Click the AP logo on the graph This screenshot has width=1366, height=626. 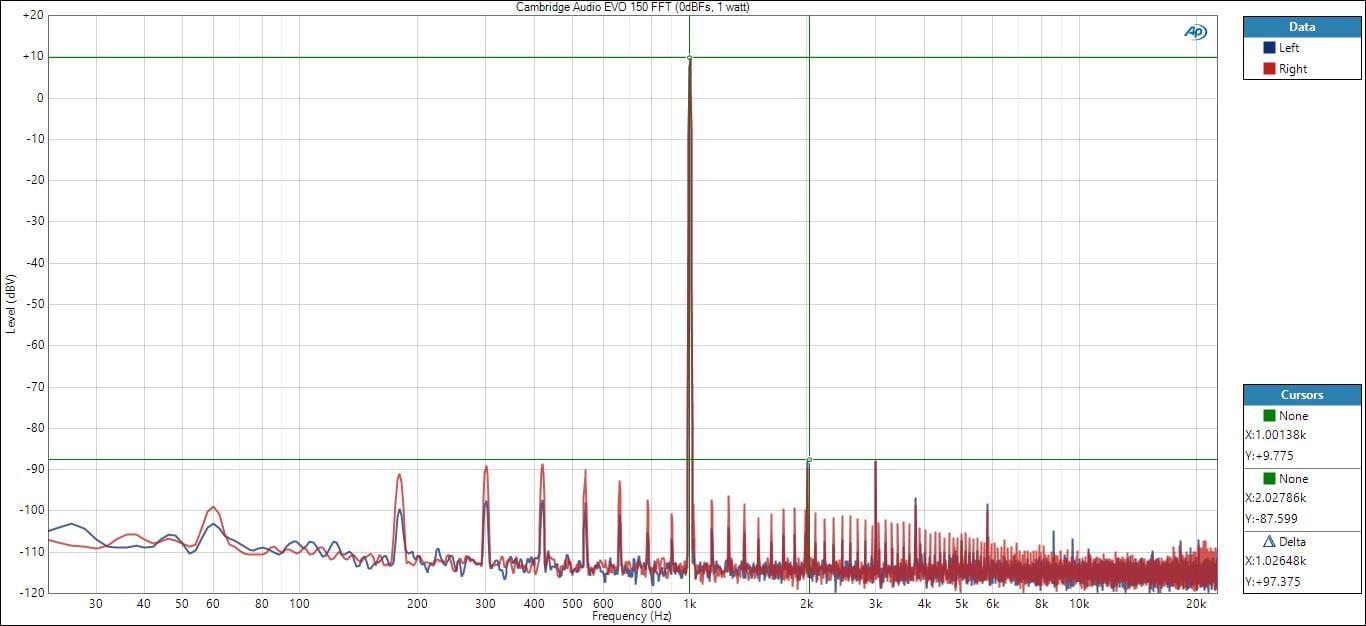point(1195,32)
